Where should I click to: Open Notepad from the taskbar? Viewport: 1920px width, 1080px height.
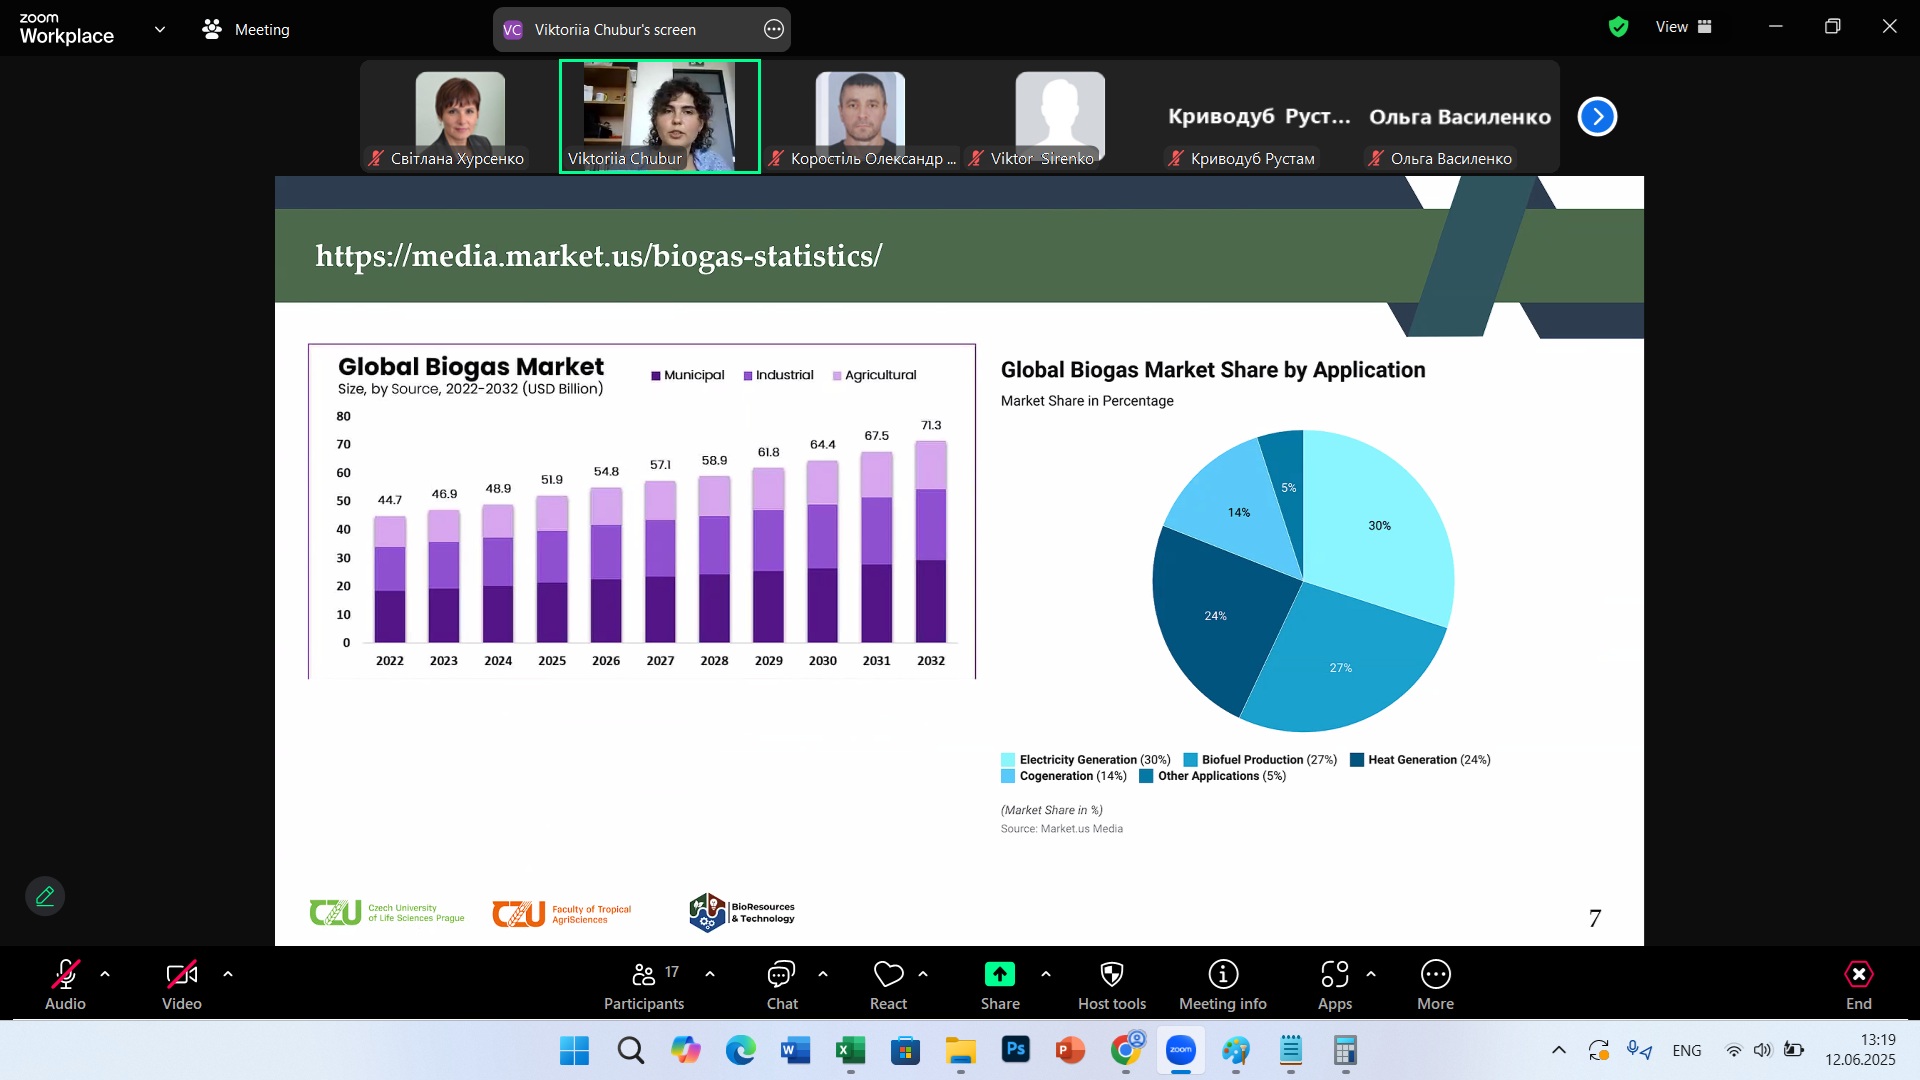(x=1291, y=1050)
